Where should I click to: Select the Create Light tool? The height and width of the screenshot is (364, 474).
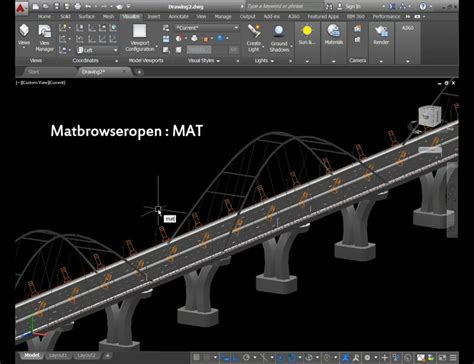click(x=254, y=39)
